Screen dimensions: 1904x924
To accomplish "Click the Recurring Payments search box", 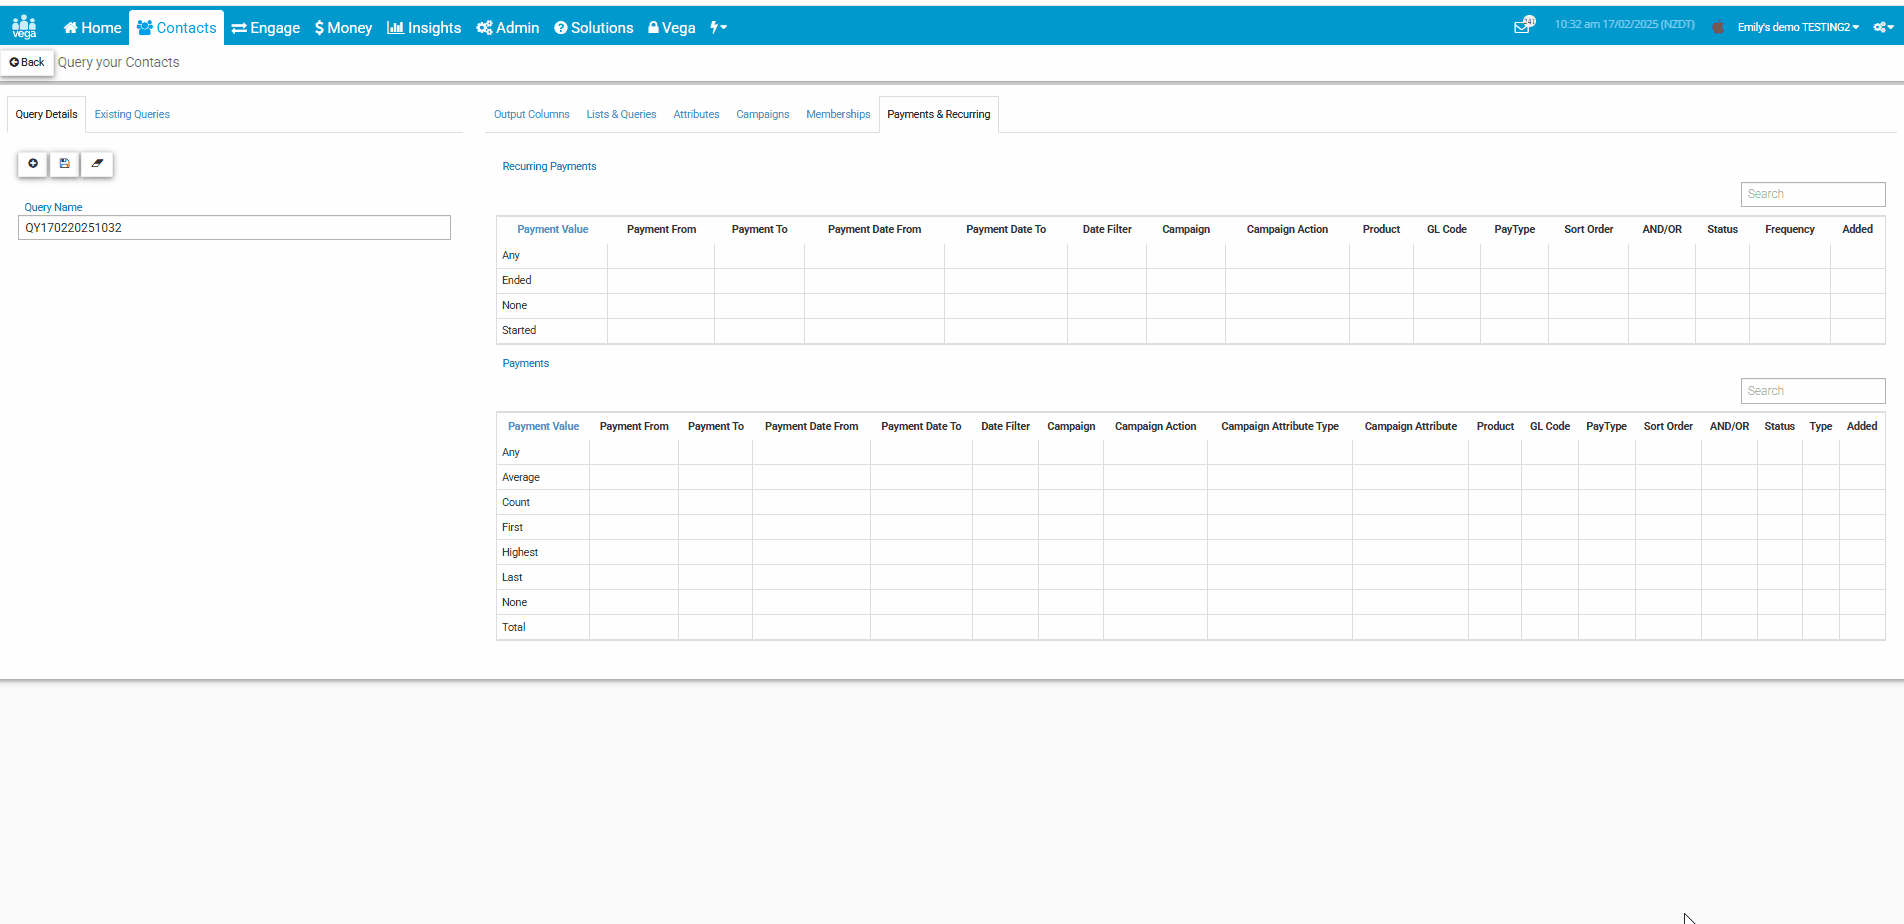I will tap(1812, 194).
